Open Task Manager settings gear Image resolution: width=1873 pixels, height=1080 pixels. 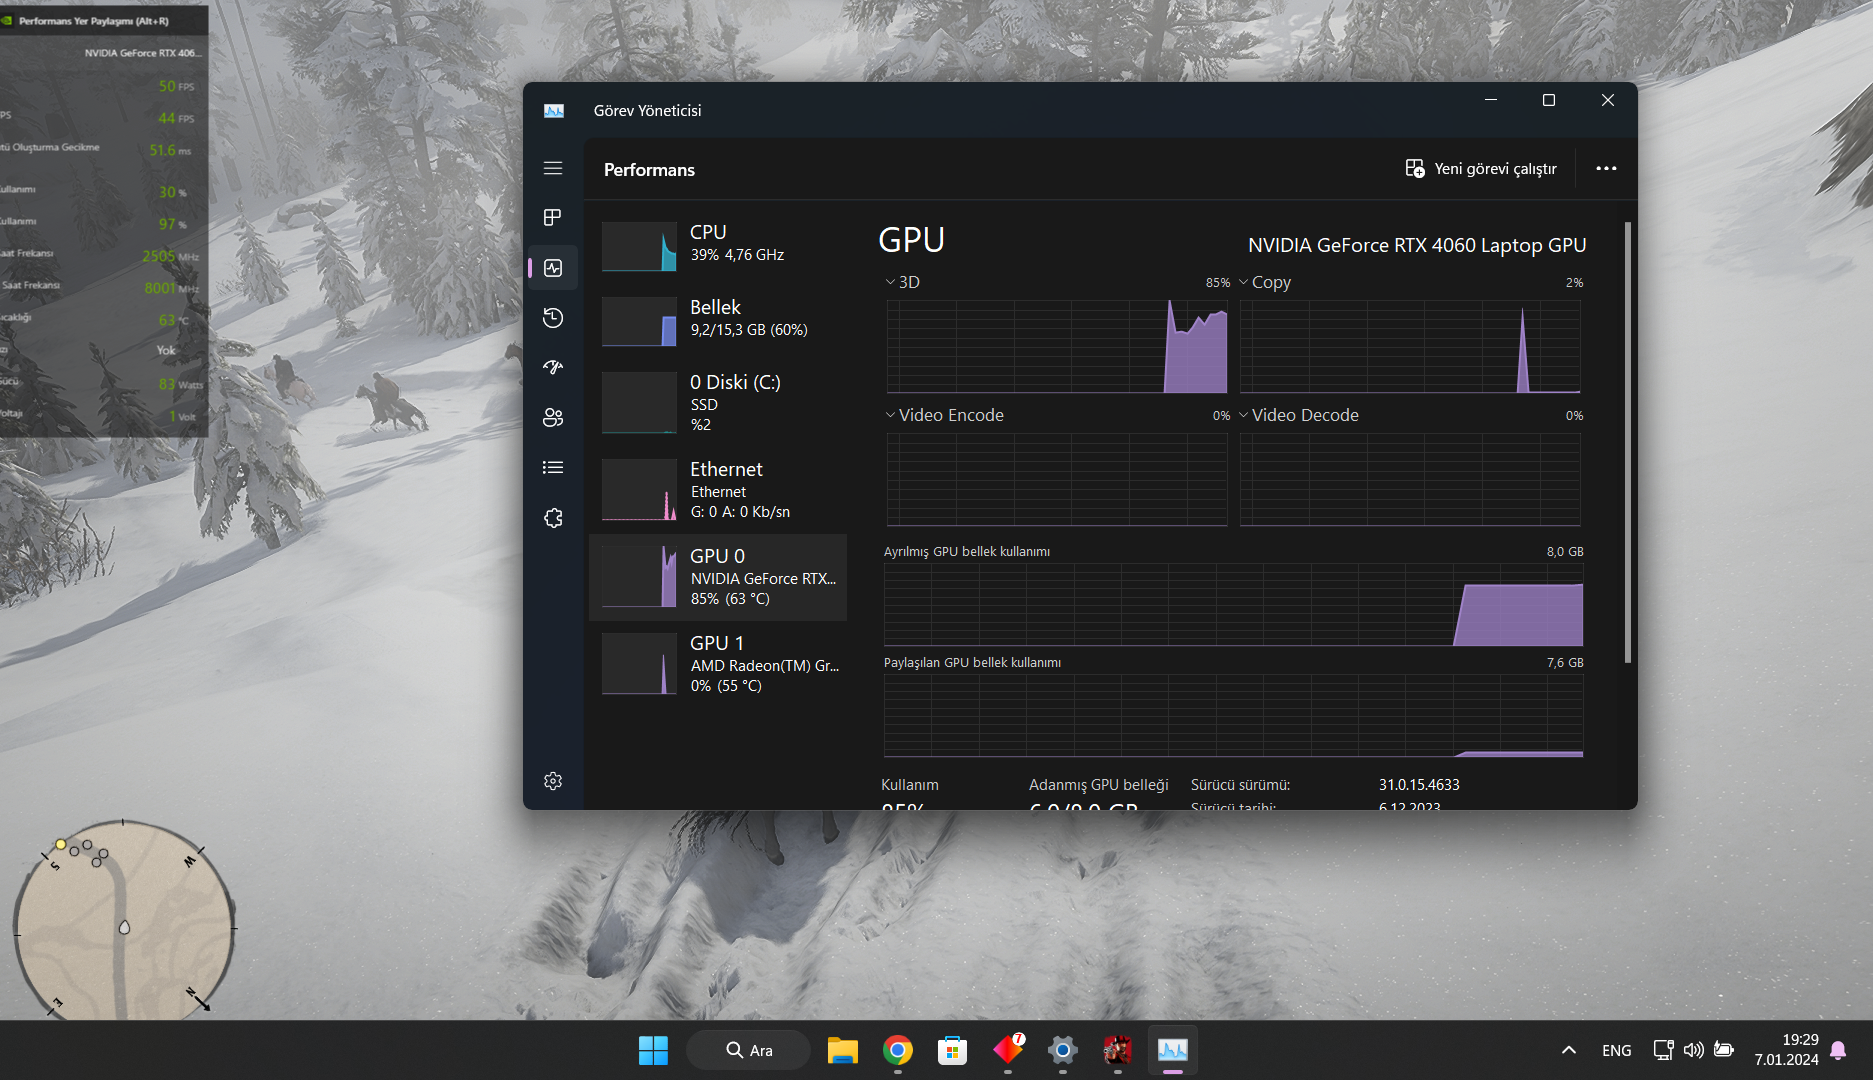pyautogui.click(x=553, y=781)
